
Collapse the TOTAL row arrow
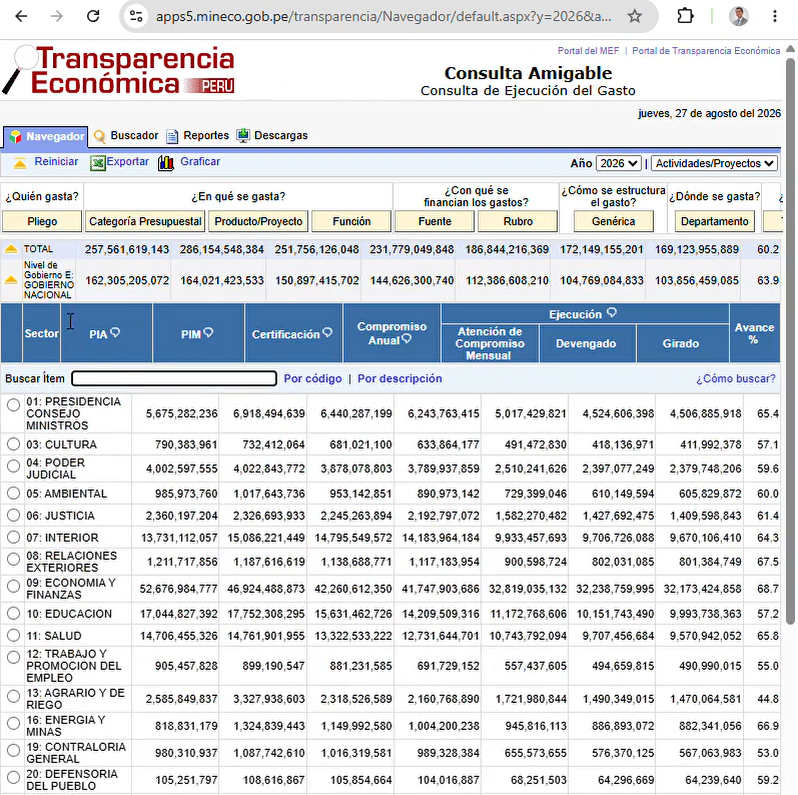pos(11,249)
